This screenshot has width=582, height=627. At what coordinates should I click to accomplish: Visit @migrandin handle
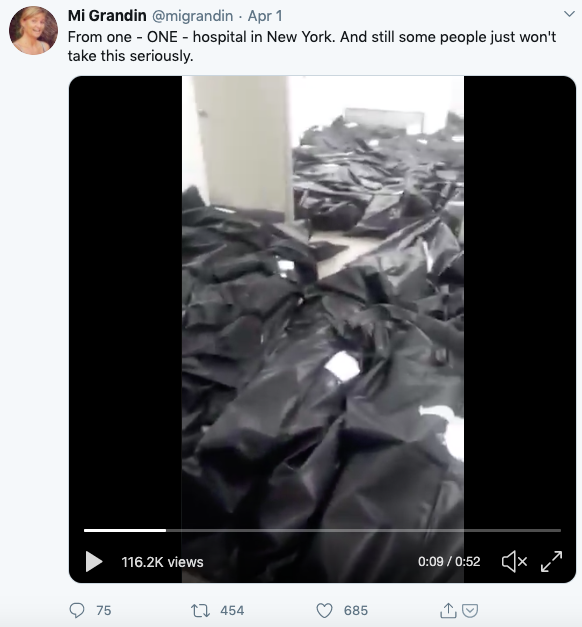point(192,16)
